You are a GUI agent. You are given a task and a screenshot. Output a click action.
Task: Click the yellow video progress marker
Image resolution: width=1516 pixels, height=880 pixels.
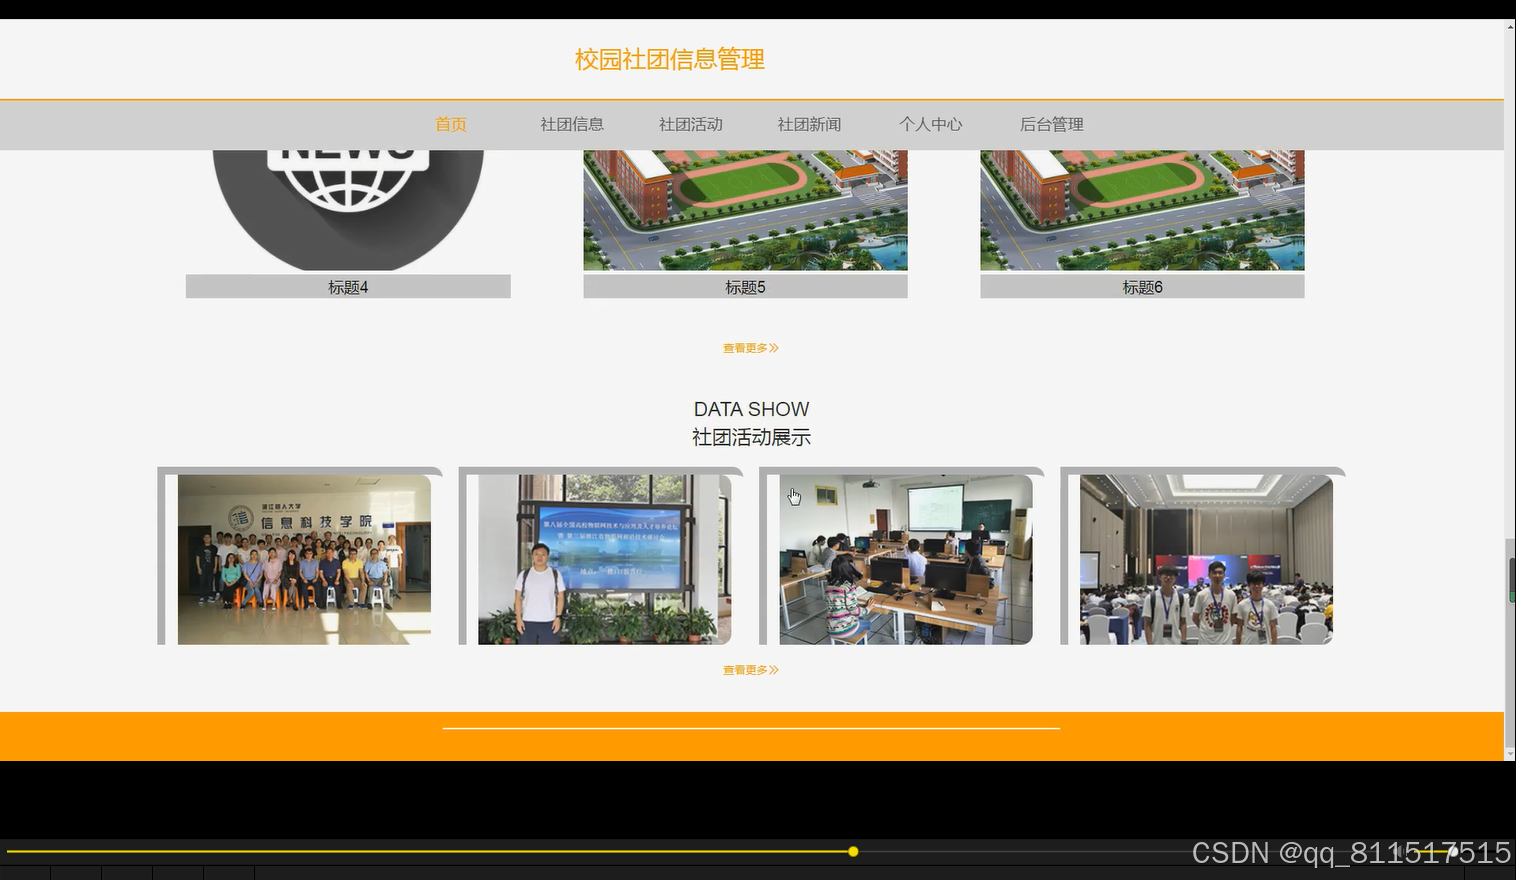point(853,851)
